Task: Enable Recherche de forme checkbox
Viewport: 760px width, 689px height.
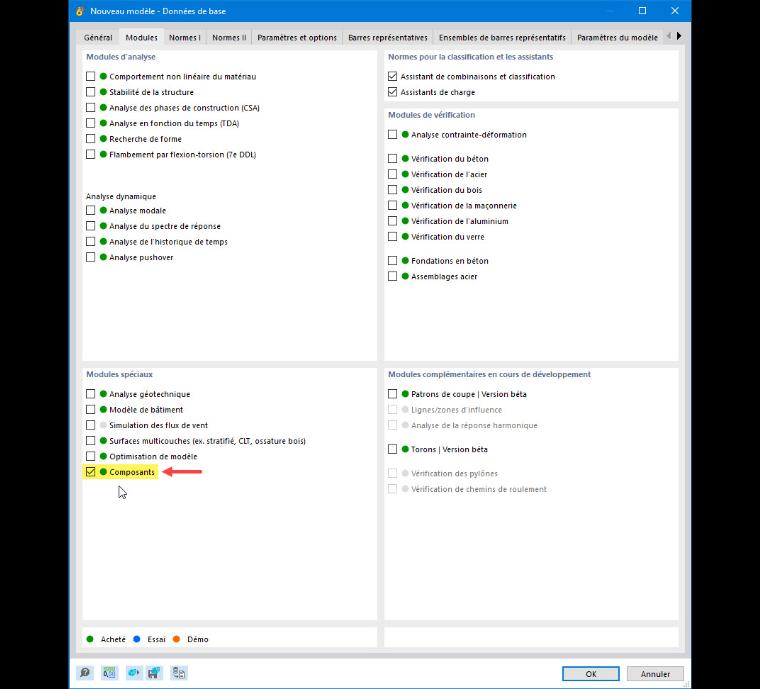Action: [90, 139]
